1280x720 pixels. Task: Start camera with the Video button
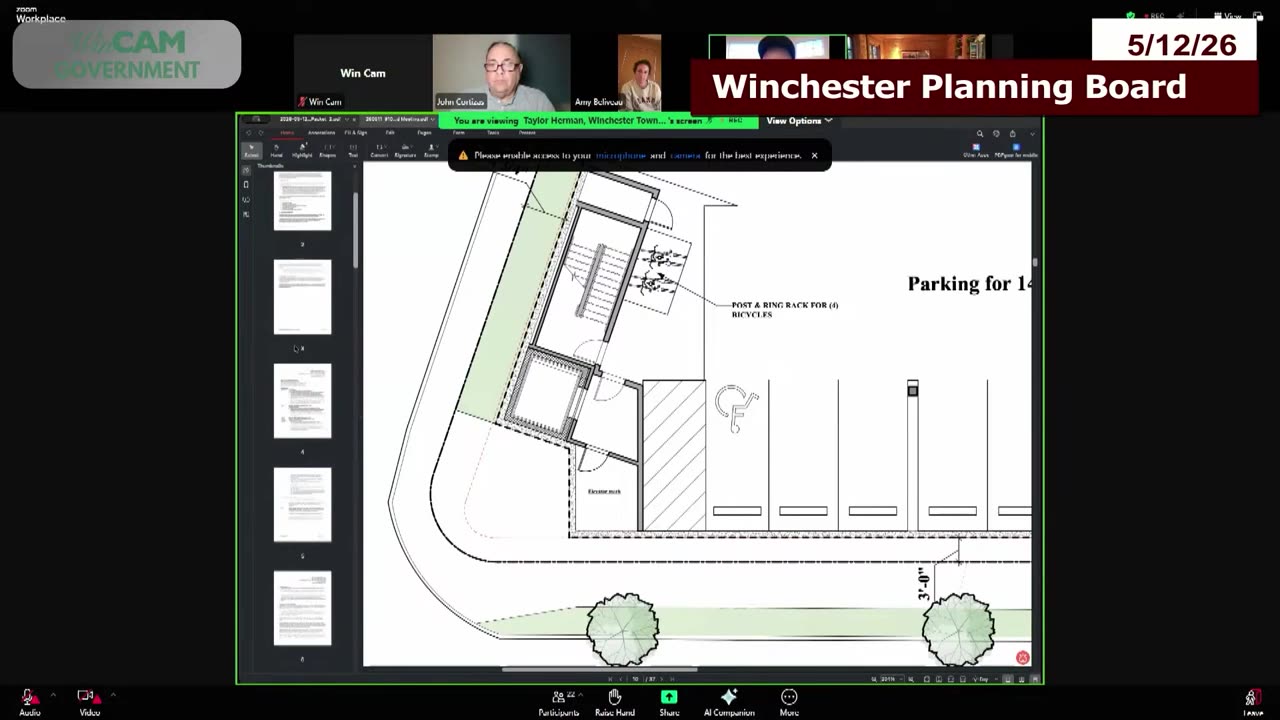coord(89,701)
